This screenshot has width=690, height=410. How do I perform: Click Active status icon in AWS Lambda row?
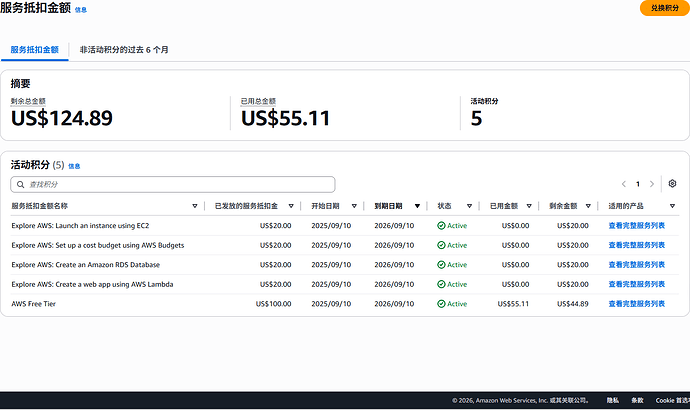[x=441, y=284]
